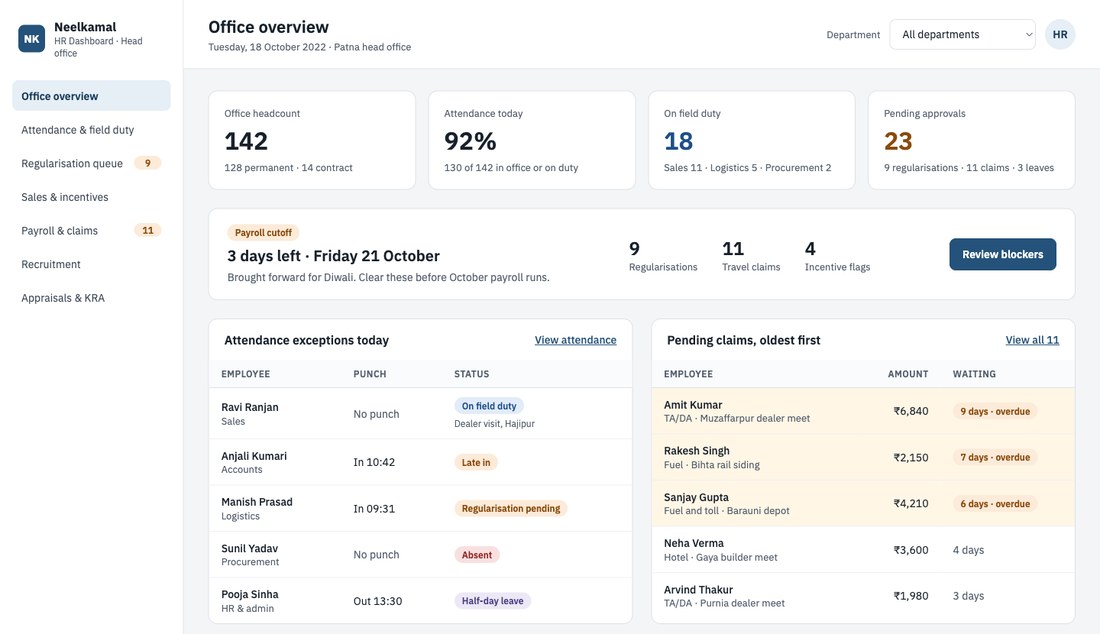Click the Regularisation queue count badge 9
This screenshot has height=634, width=1100.
click(147, 163)
